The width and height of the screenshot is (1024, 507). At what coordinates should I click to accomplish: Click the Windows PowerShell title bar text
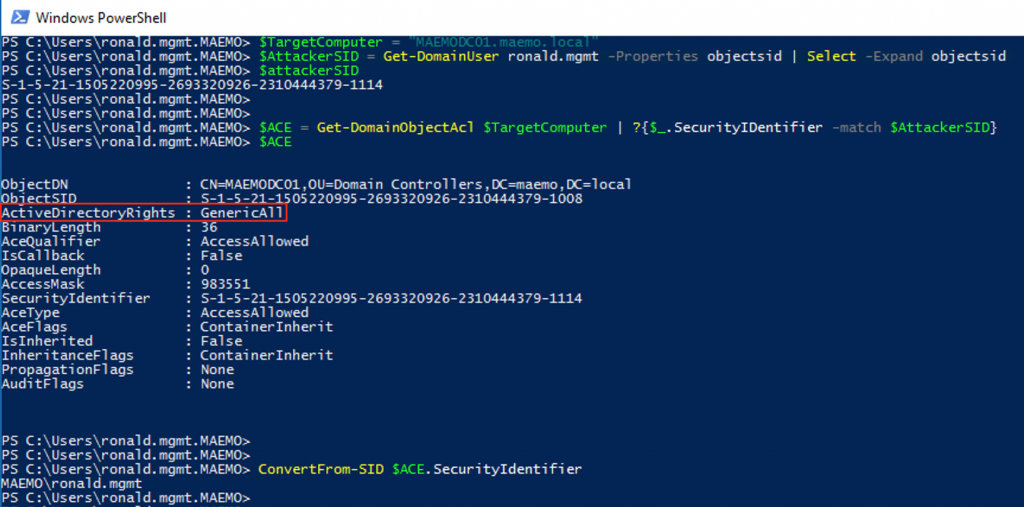click(103, 18)
